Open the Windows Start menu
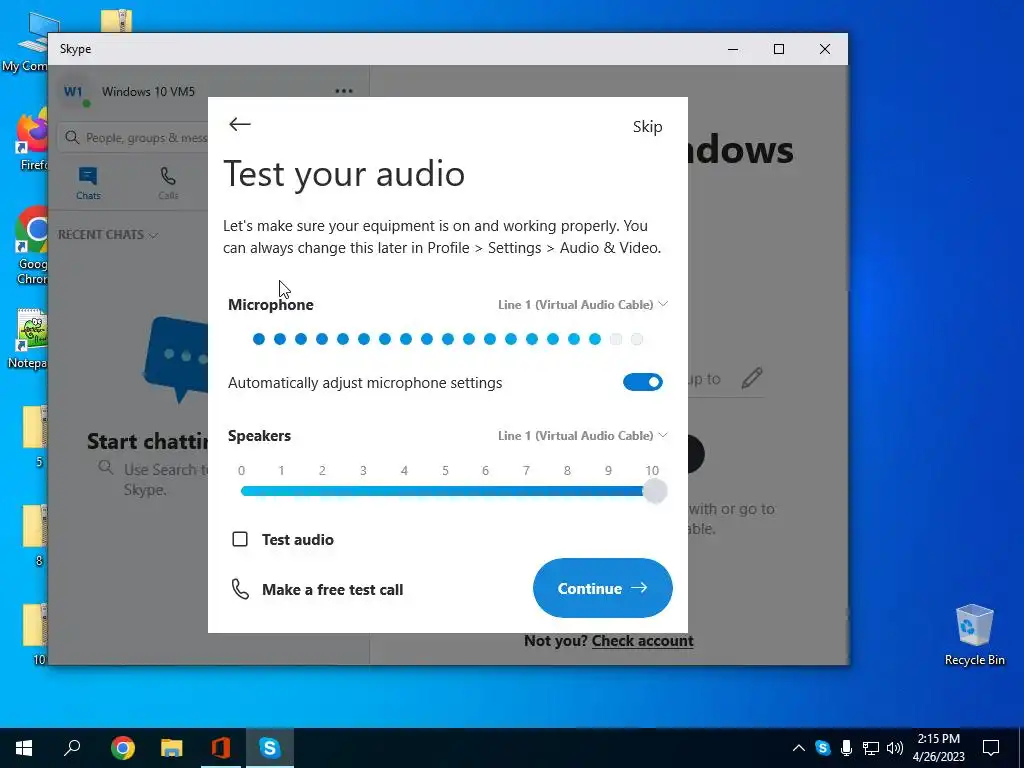The image size is (1024, 768). [x=24, y=748]
